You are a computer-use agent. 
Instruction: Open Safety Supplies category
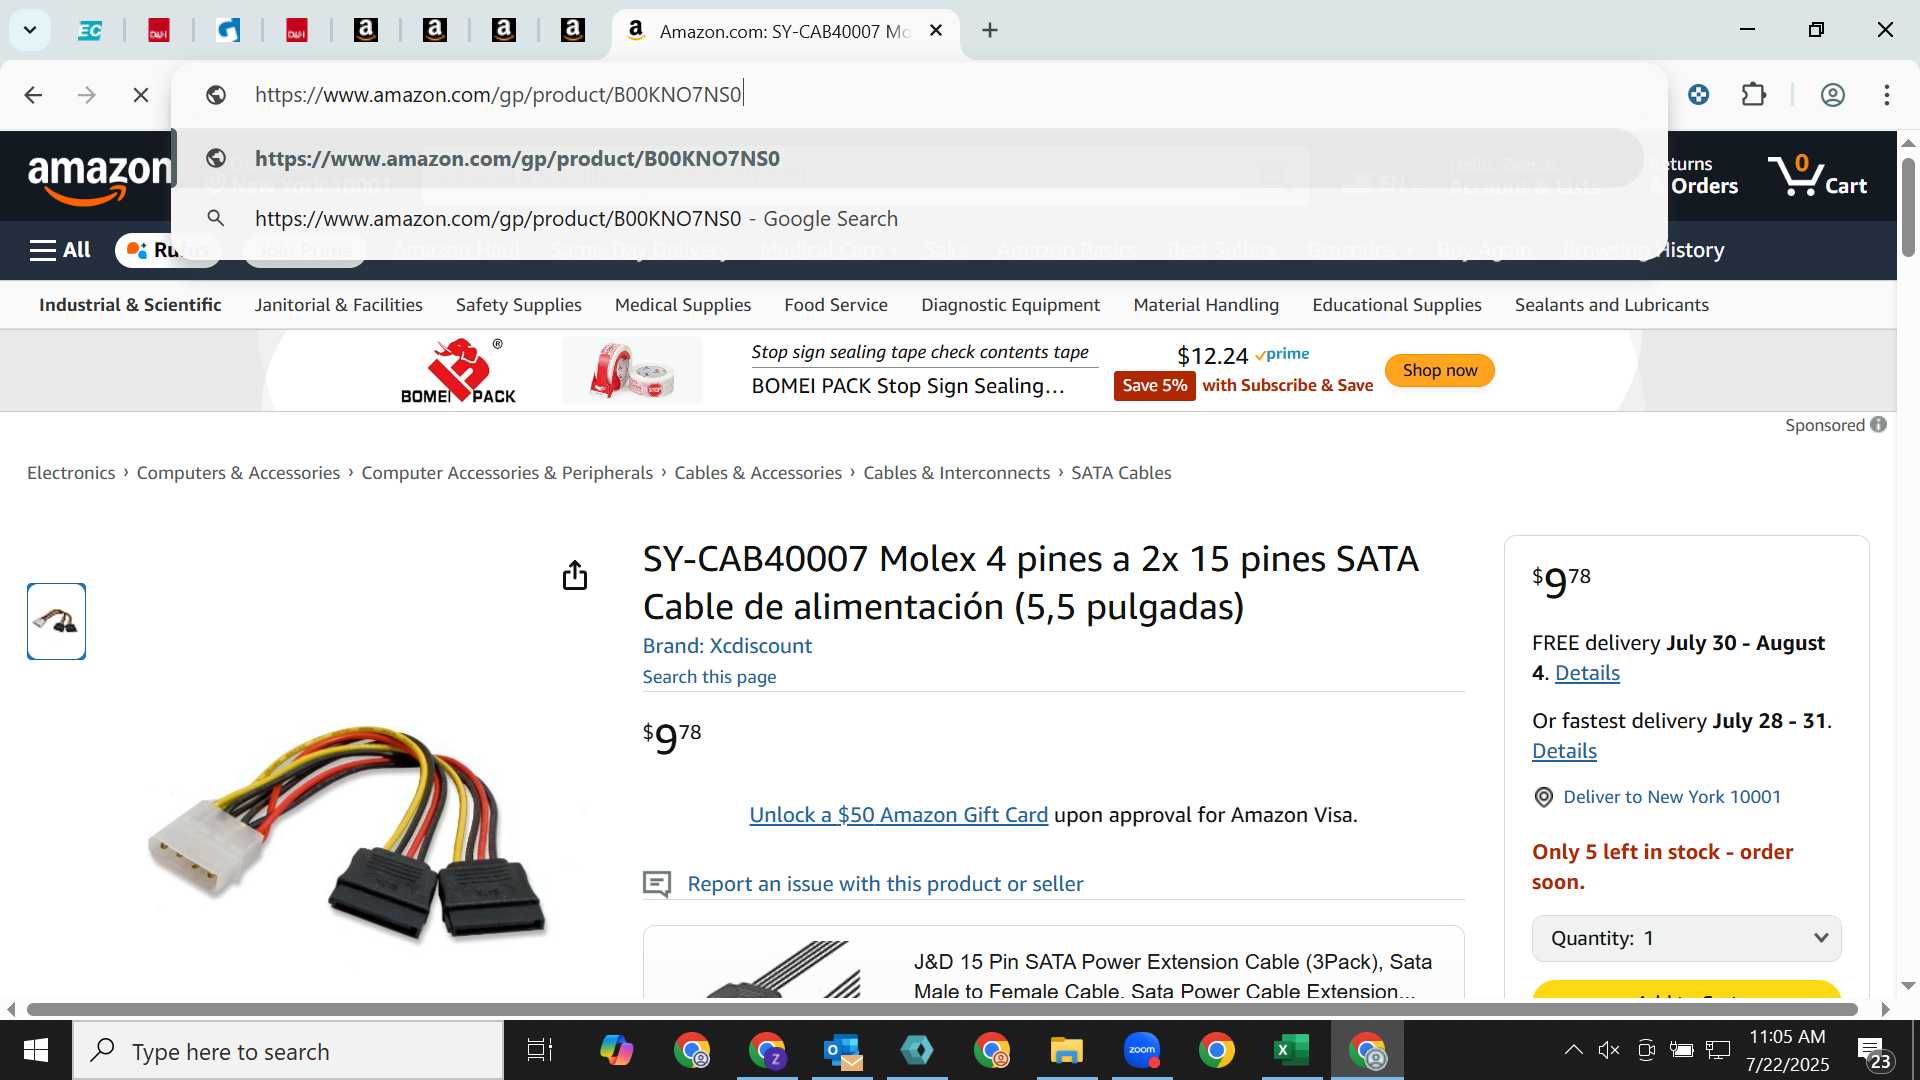518,305
